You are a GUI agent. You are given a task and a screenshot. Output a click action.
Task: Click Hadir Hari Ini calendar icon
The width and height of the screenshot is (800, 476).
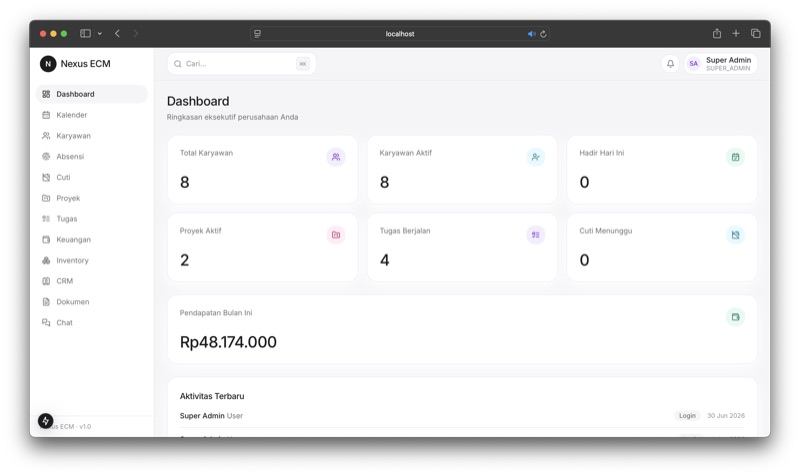735,157
